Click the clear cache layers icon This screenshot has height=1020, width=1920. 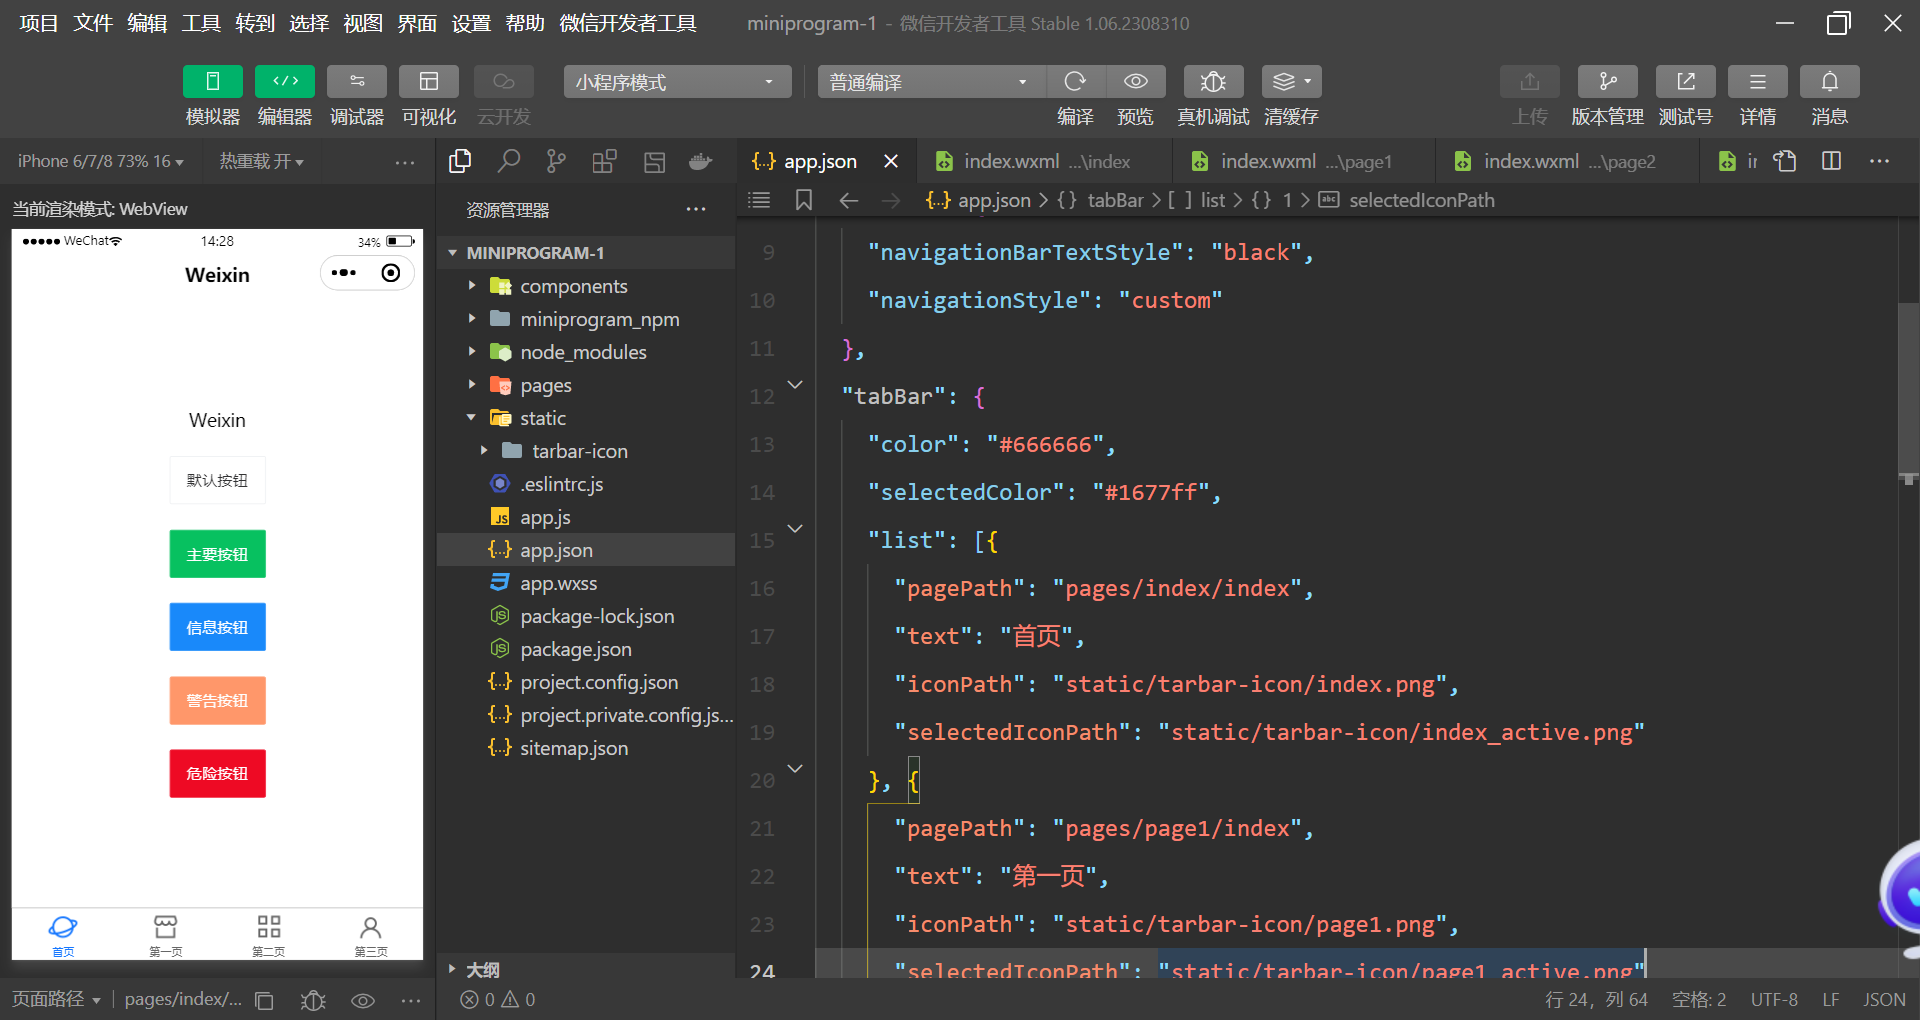point(1291,82)
